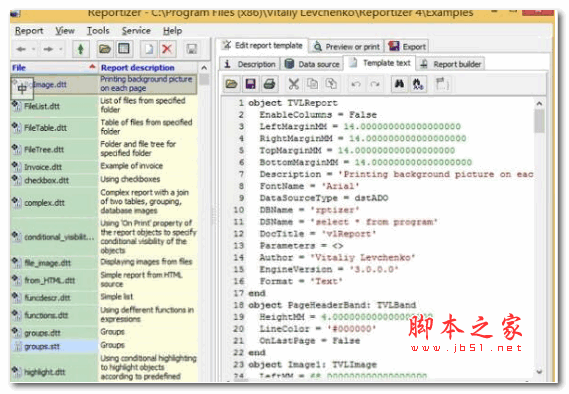The image size is (569, 394).
Task: Open the Export tab
Action: (406, 47)
